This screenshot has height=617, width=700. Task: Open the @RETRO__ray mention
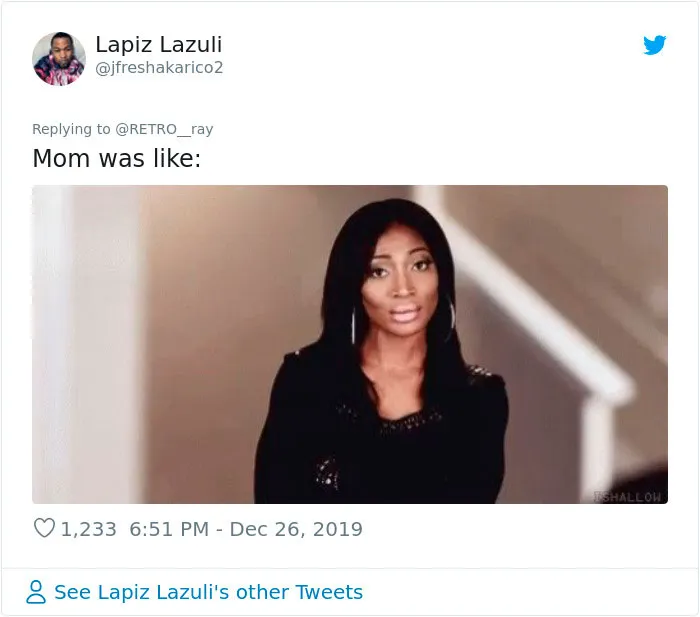(164, 129)
